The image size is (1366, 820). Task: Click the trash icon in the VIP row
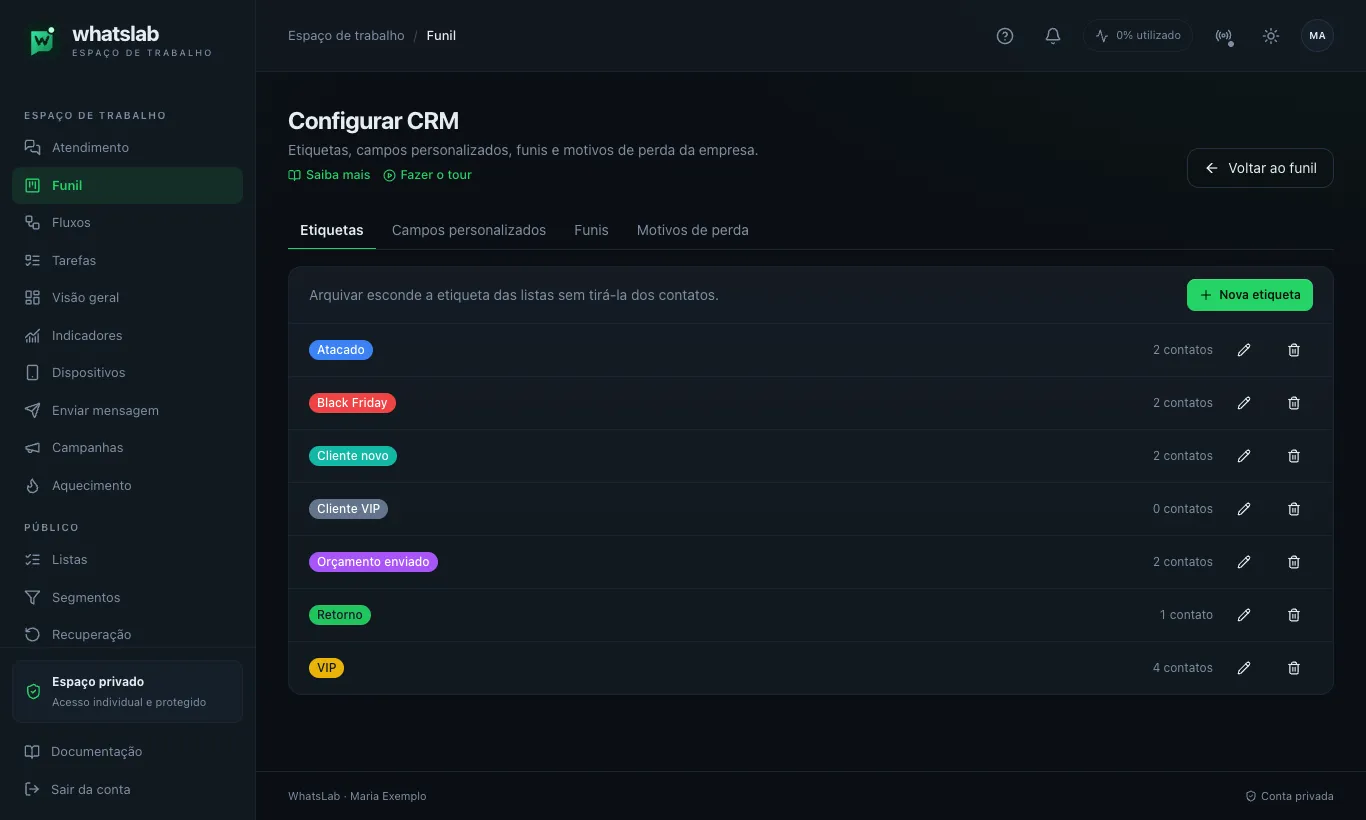click(1294, 668)
